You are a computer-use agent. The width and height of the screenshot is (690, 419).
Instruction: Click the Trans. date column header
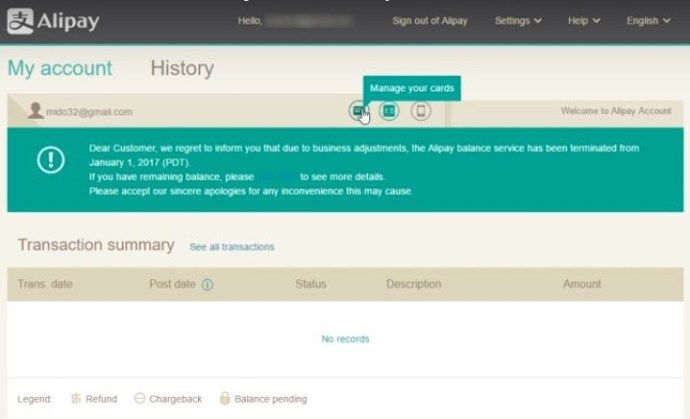pos(45,285)
